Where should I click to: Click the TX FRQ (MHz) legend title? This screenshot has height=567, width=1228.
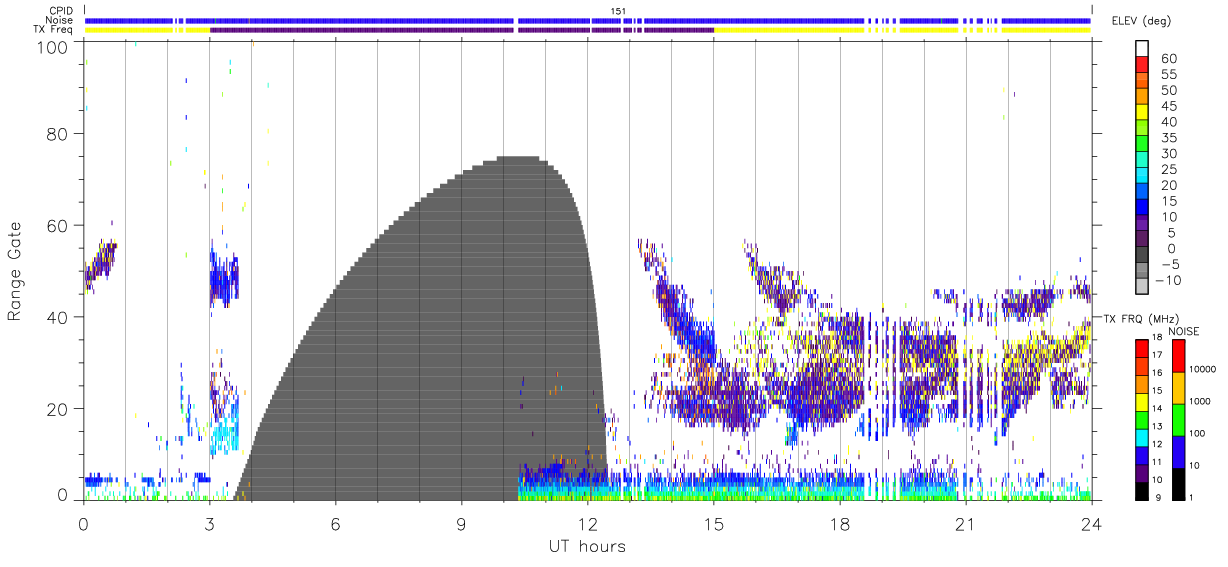click(x=1139, y=318)
